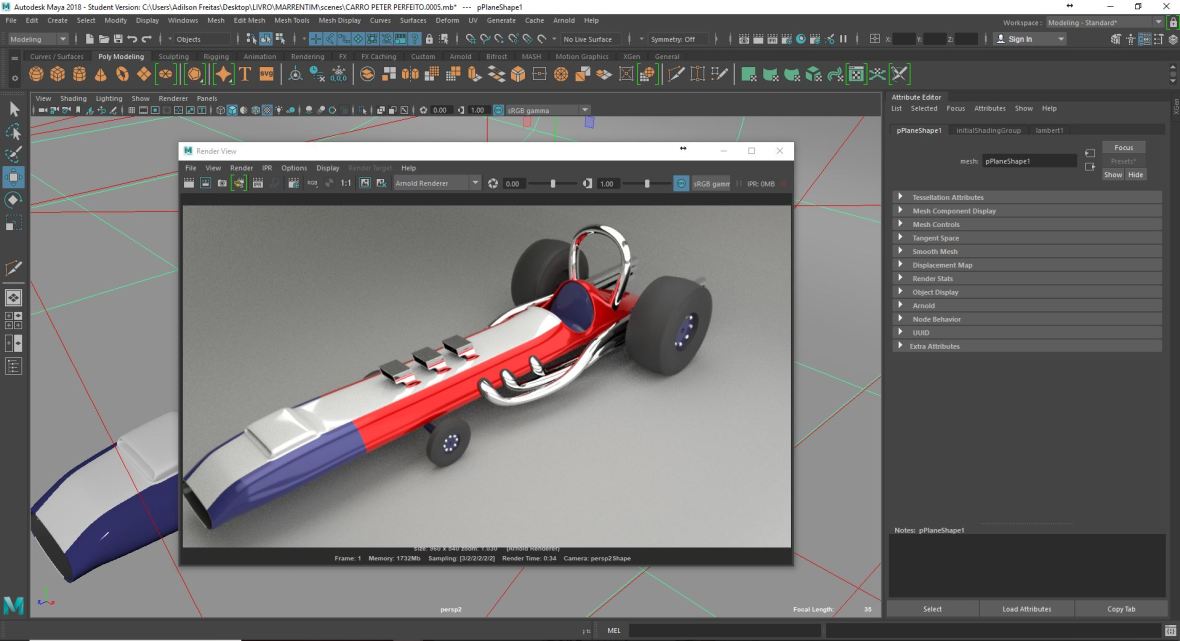This screenshot has width=1180, height=641.
Task: Save the scene with the toolbar icon
Action: (118, 39)
